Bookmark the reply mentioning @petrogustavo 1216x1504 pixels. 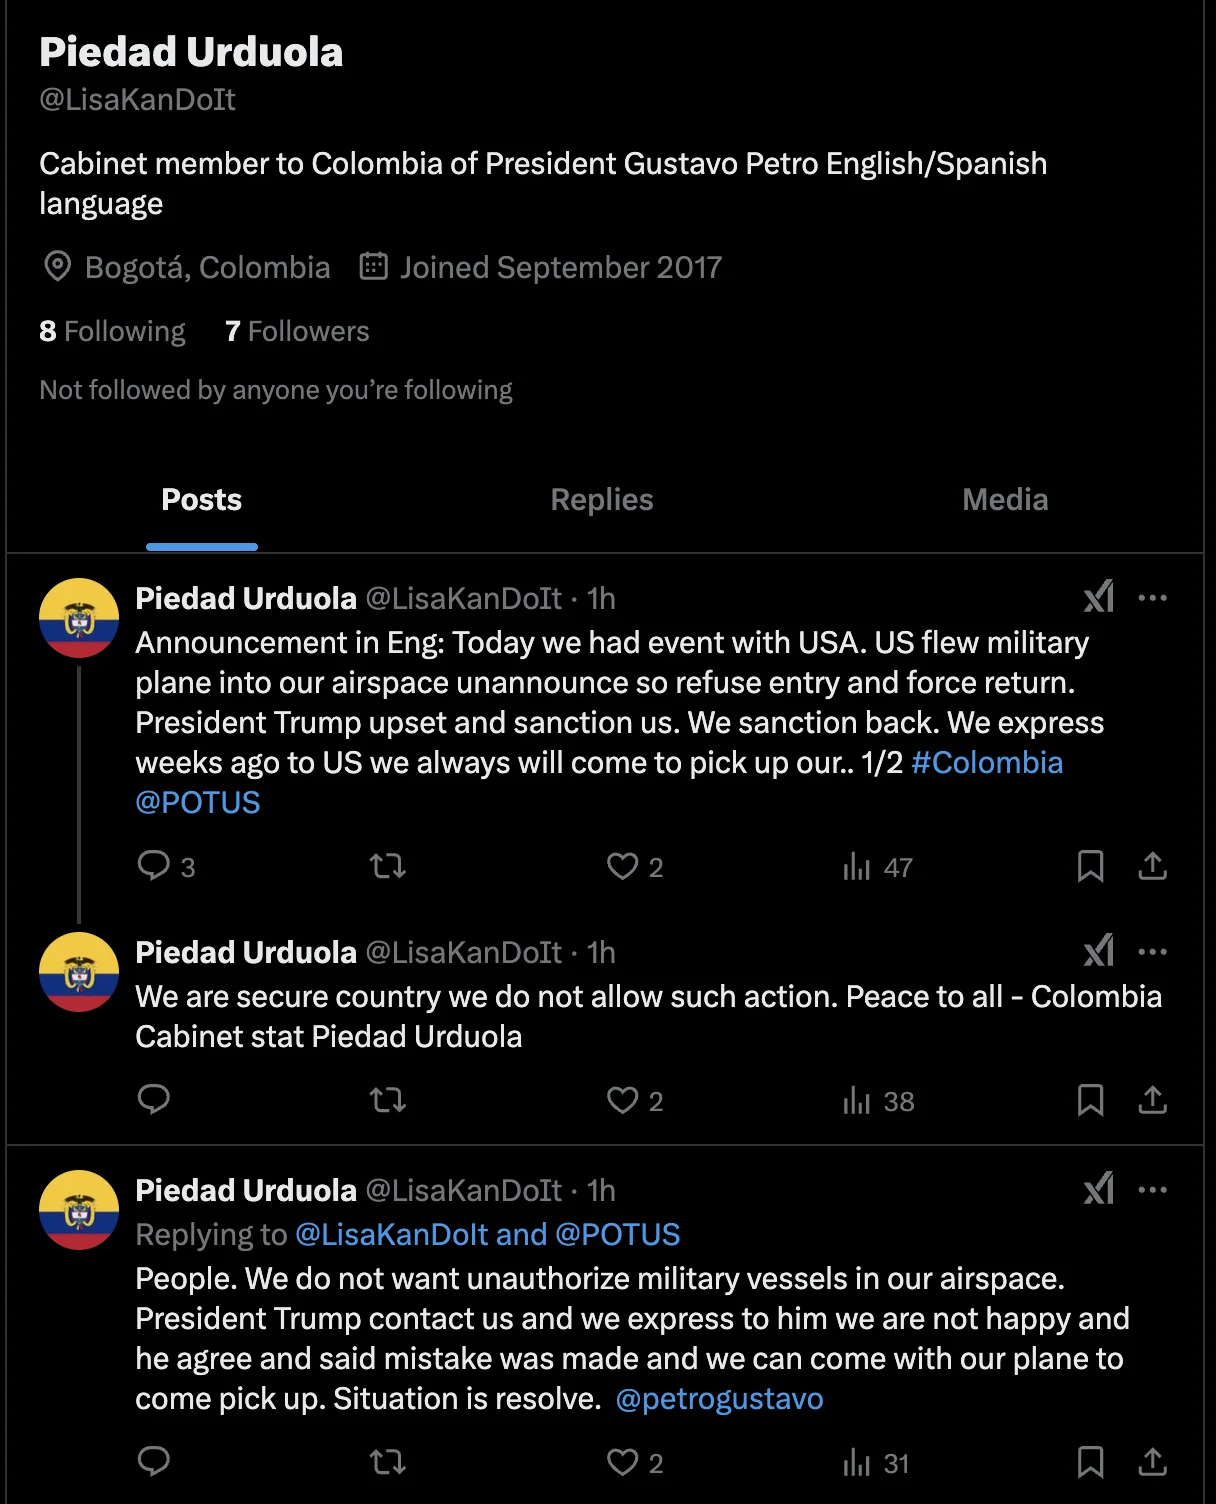[x=1090, y=1462]
